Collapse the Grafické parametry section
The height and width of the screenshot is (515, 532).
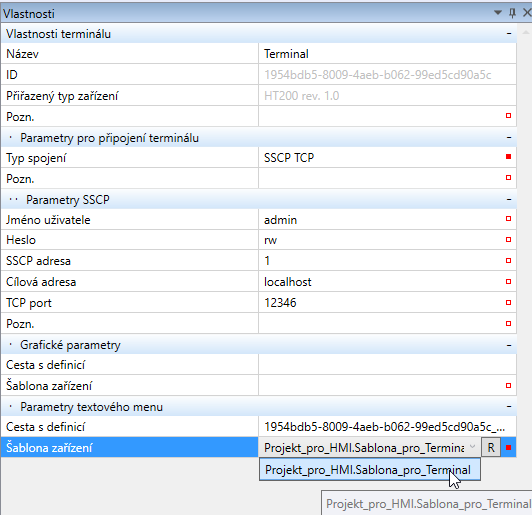[x=509, y=345]
